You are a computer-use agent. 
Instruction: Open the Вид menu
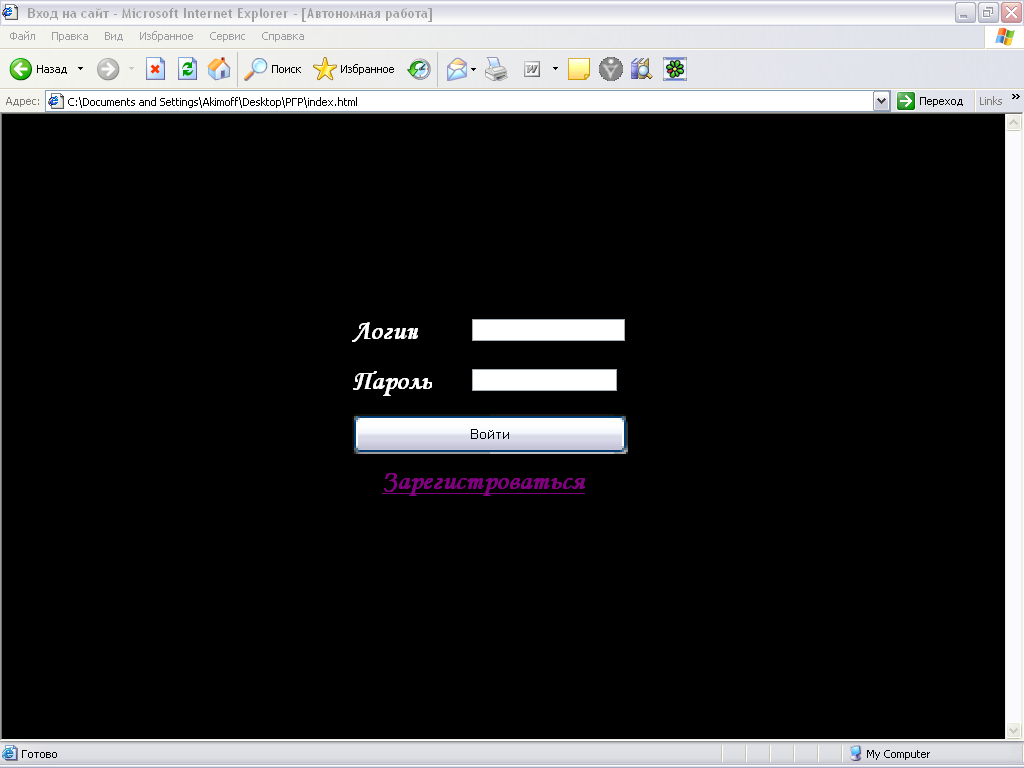pos(113,36)
